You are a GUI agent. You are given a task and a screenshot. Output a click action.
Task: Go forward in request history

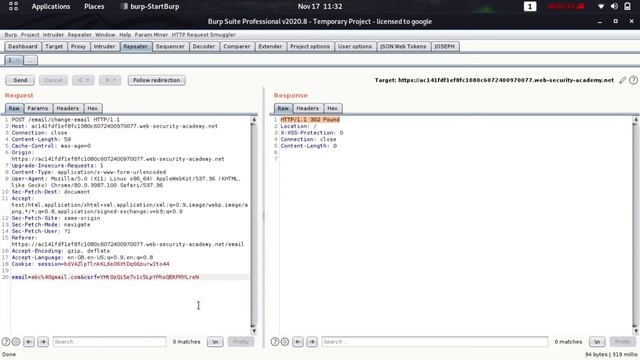(x=110, y=80)
